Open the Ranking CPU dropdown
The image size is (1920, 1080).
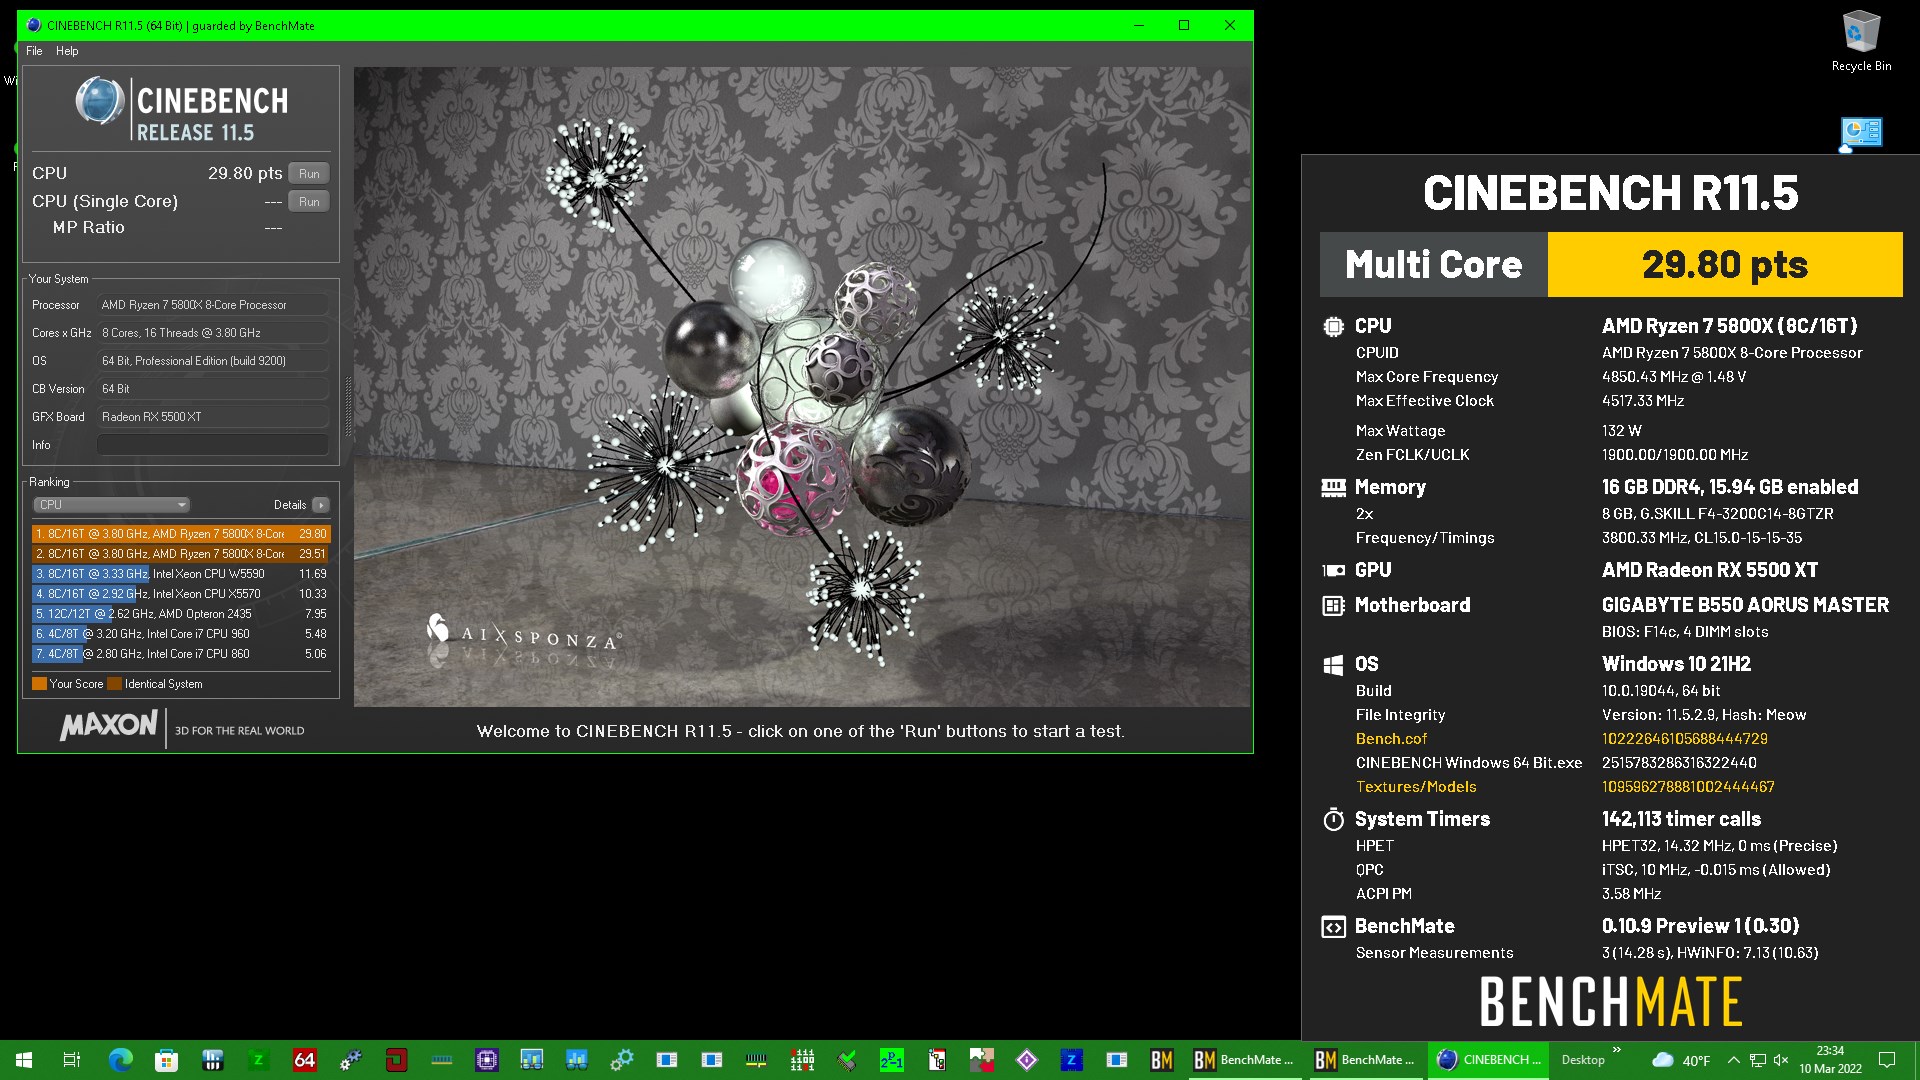(111, 505)
